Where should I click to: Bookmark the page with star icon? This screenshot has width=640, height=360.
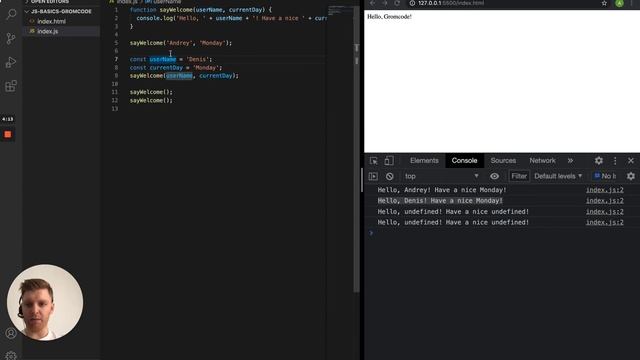tap(604, 3)
